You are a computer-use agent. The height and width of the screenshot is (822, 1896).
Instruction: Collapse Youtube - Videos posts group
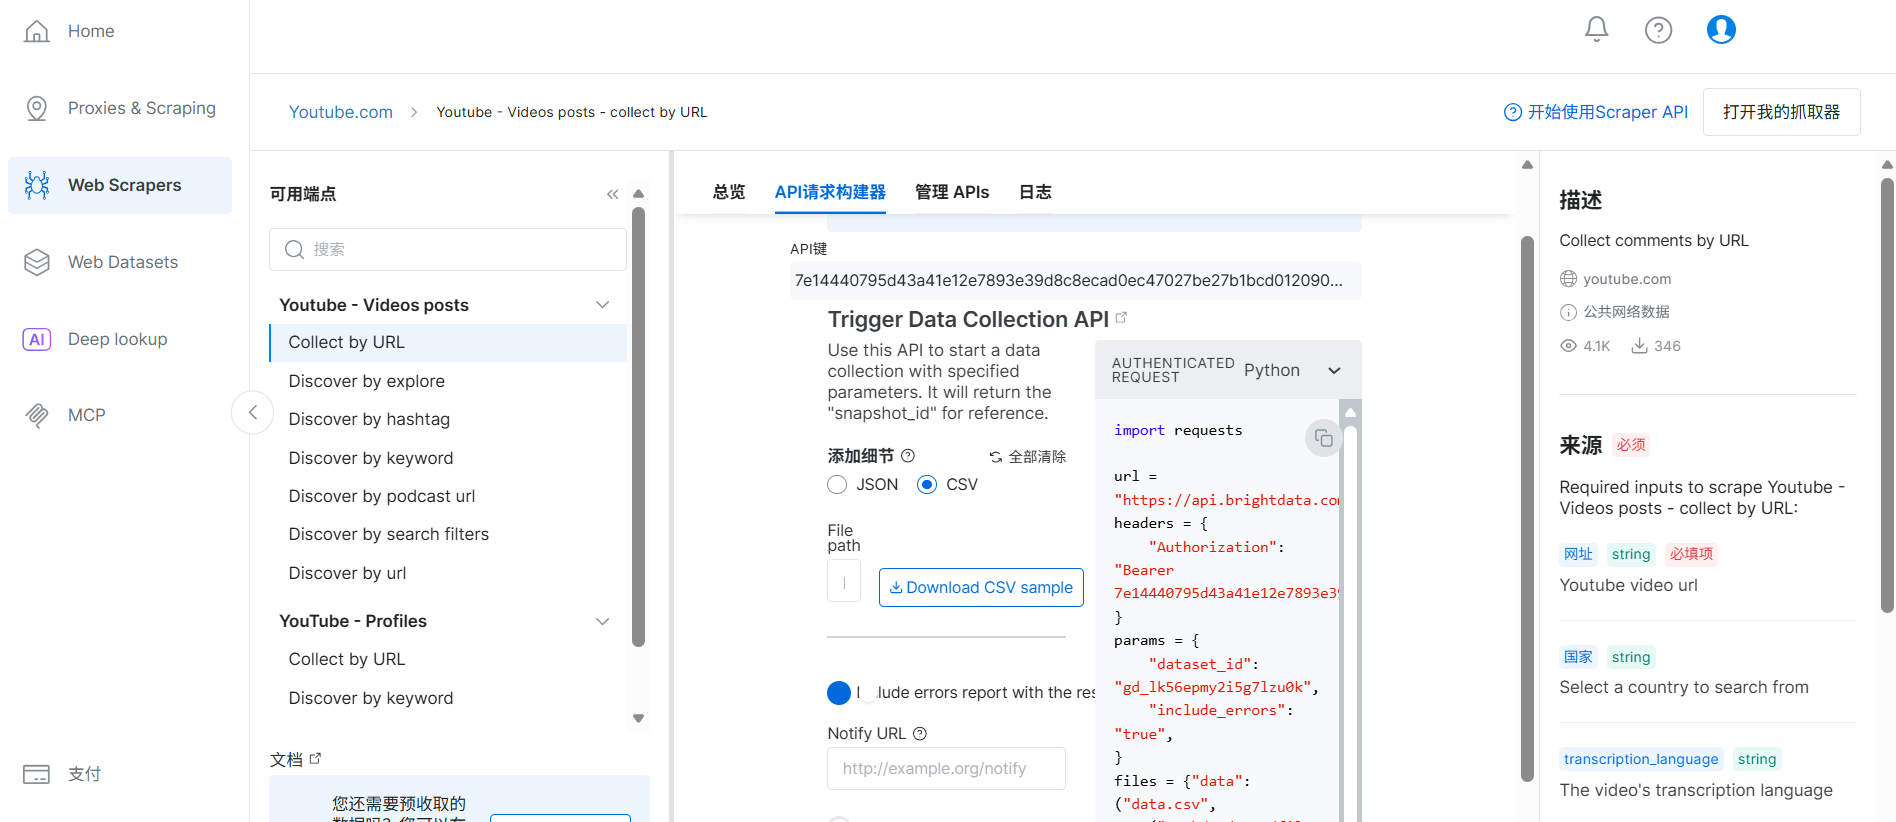coord(602,305)
